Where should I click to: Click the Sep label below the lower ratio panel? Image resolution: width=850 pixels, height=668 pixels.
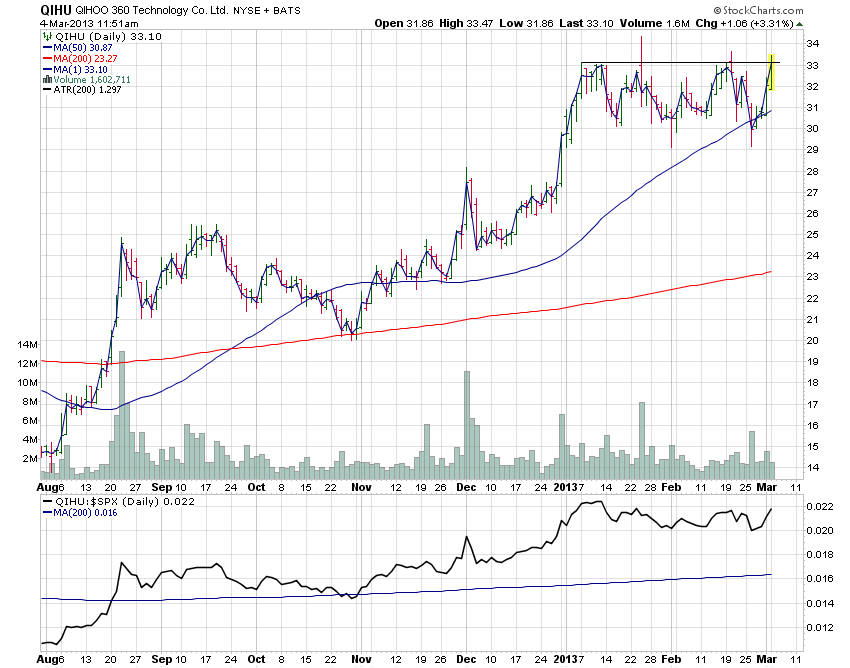tap(162, 659)
